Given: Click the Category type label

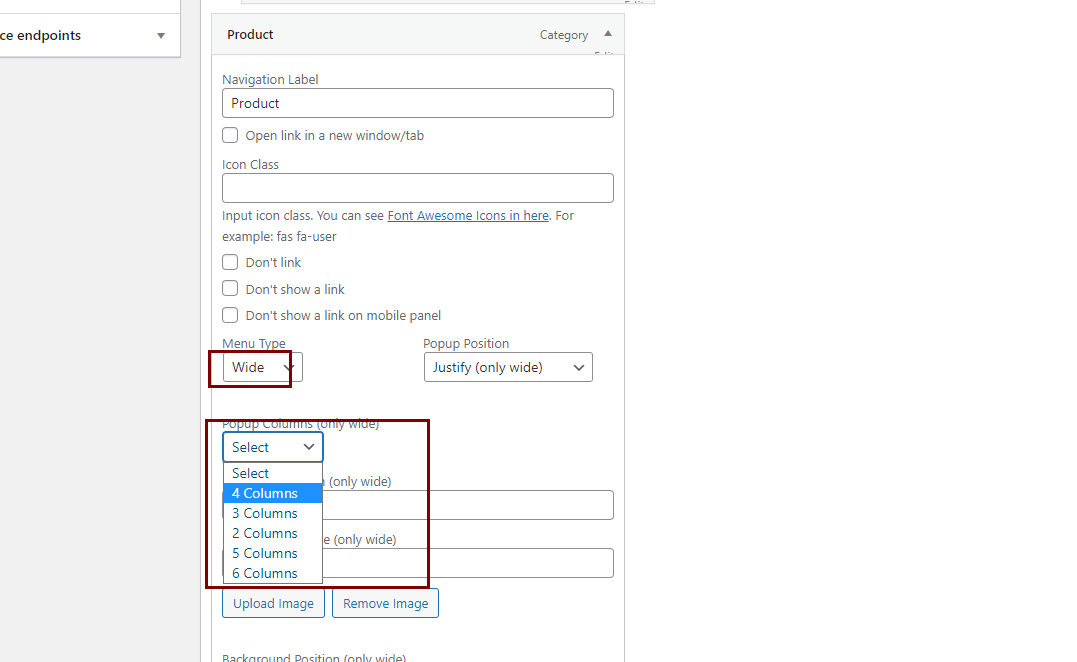Looking at the screenshot, I should (x=564, y=35).
